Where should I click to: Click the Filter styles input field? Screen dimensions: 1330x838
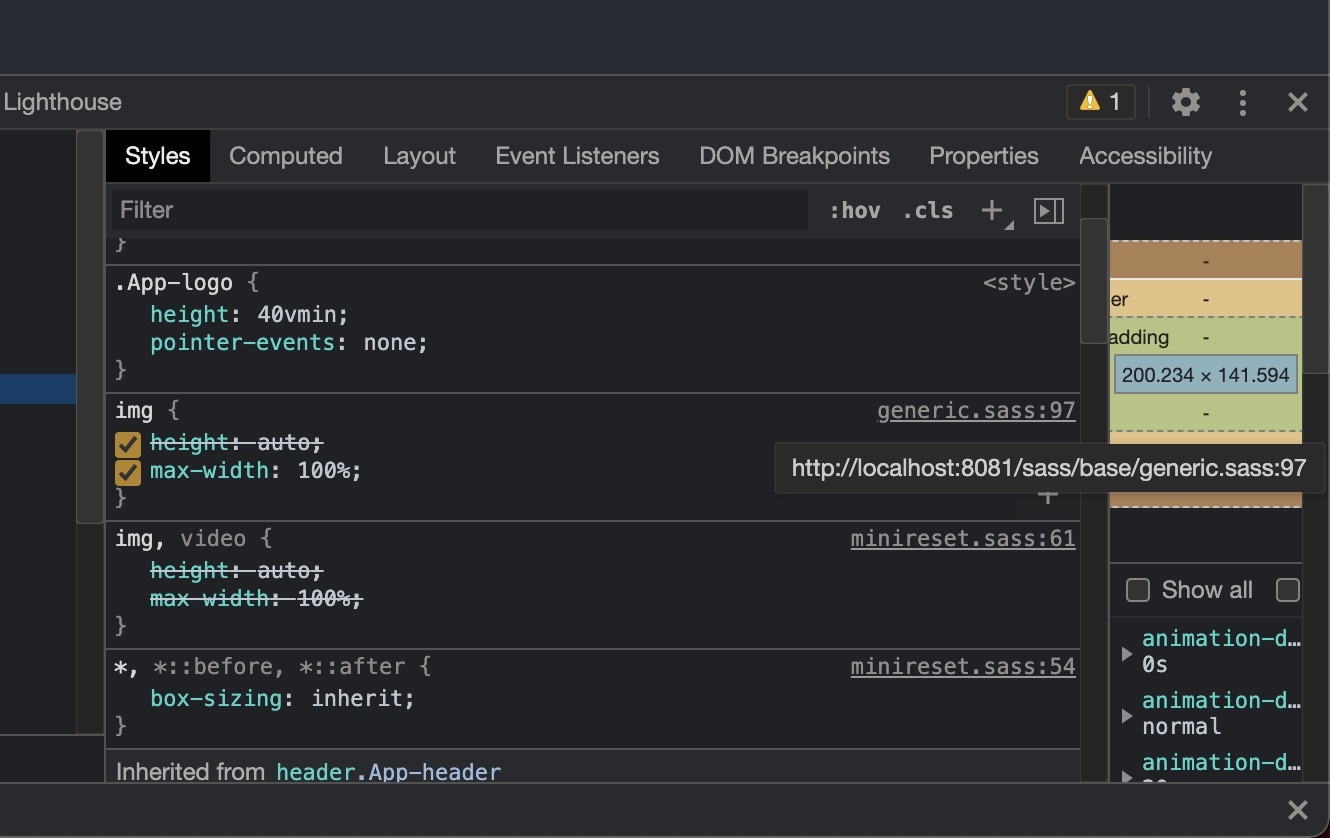pyautogui.click(x=400, y=210)
